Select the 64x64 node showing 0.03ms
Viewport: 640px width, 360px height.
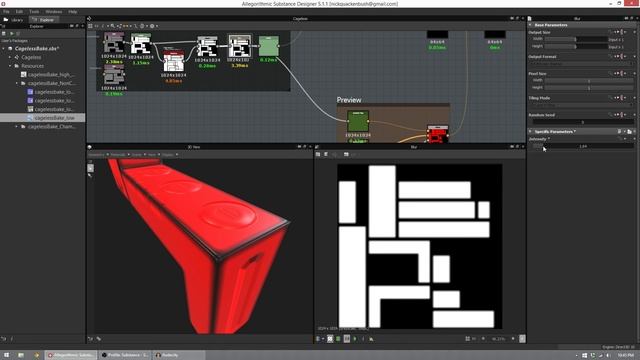(437, 35)
